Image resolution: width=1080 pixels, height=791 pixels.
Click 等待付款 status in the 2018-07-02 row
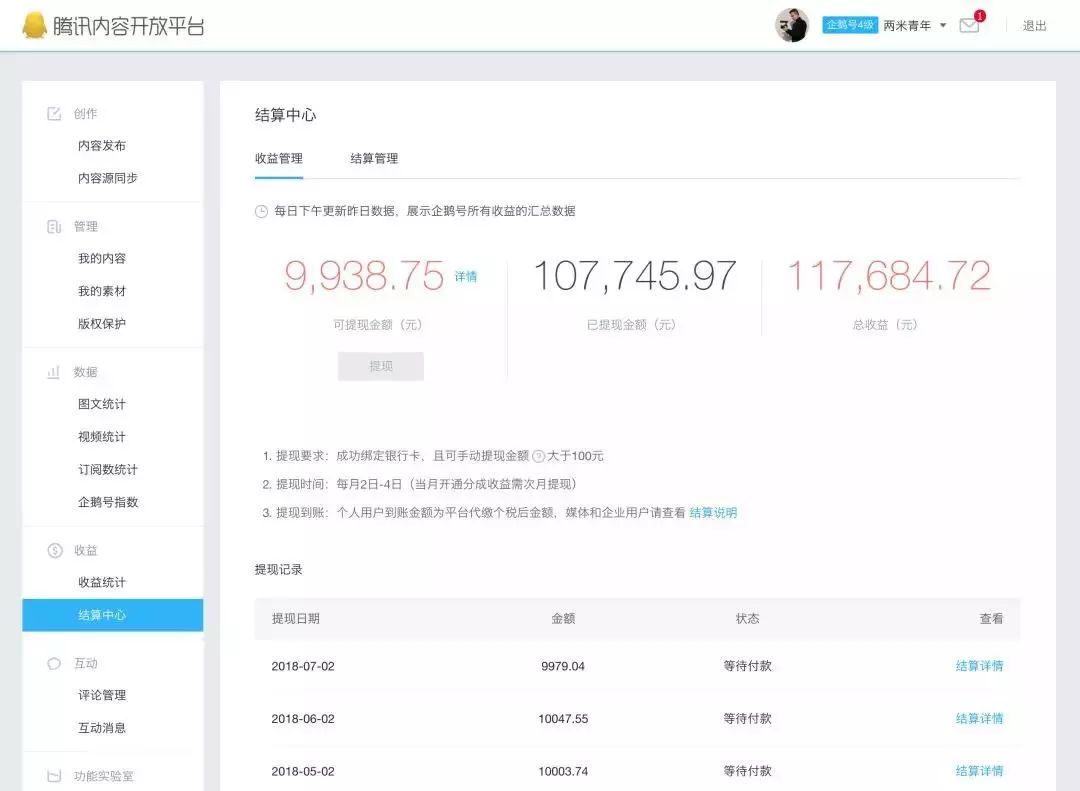coord(747,666)
